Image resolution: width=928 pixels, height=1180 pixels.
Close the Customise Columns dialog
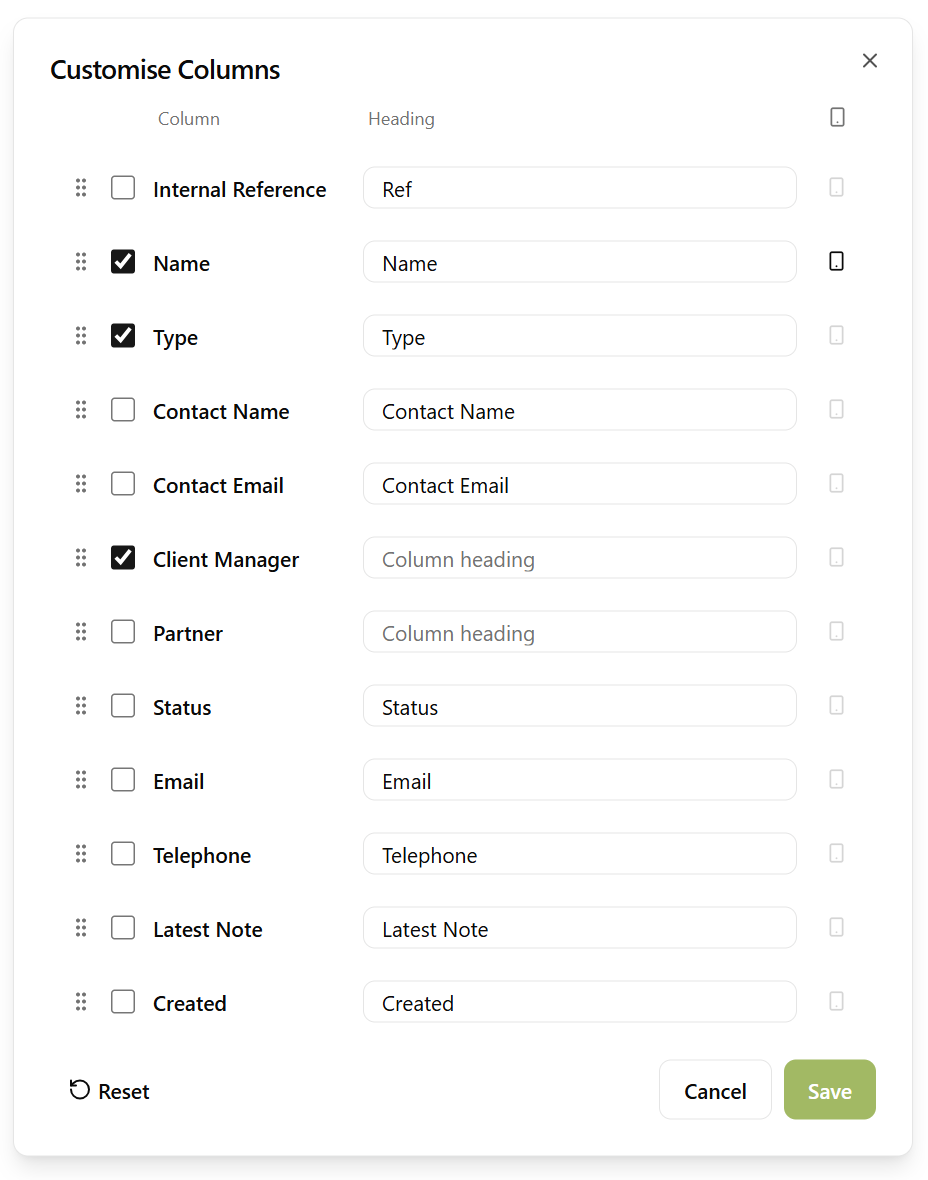870,61
